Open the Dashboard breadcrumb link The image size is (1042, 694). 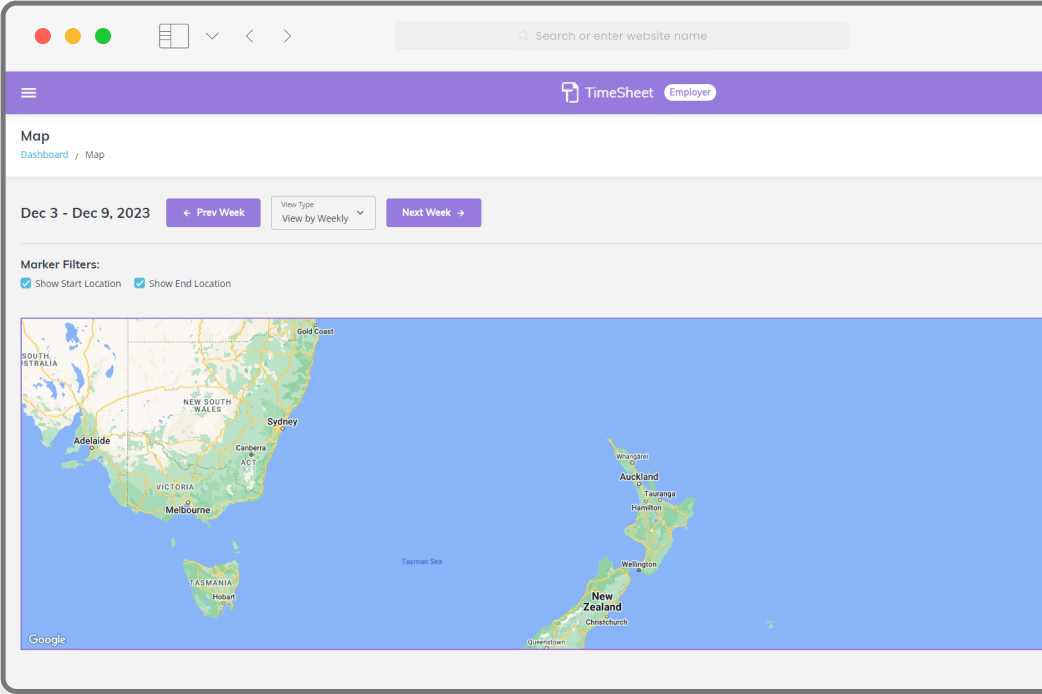point(44,154)
